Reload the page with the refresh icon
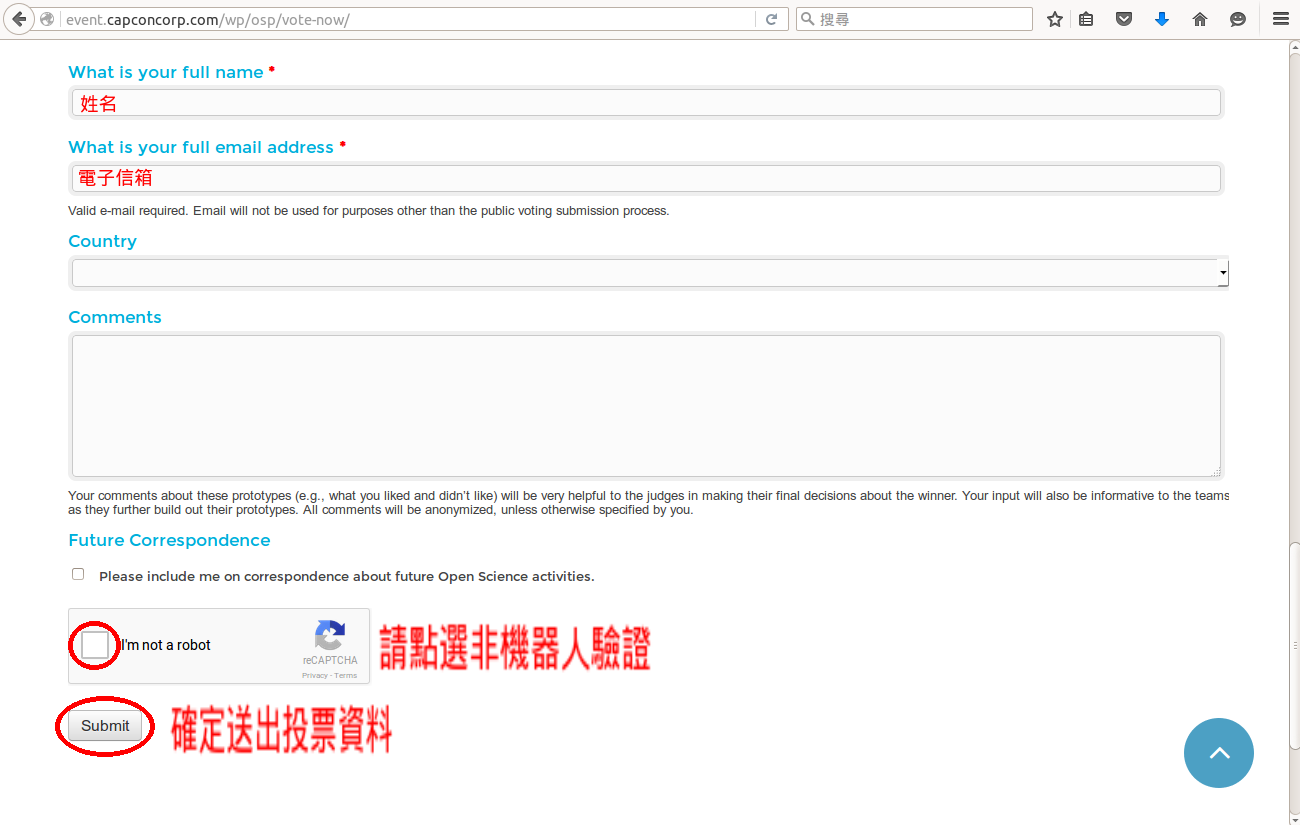This screenshot has height=825, width=1300. point(771,19)
